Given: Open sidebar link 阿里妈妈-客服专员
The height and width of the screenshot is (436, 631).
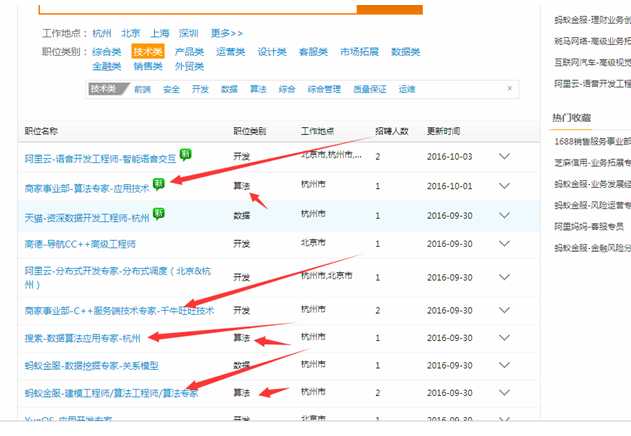Looking at the screenshot, I should coord(589,227).
